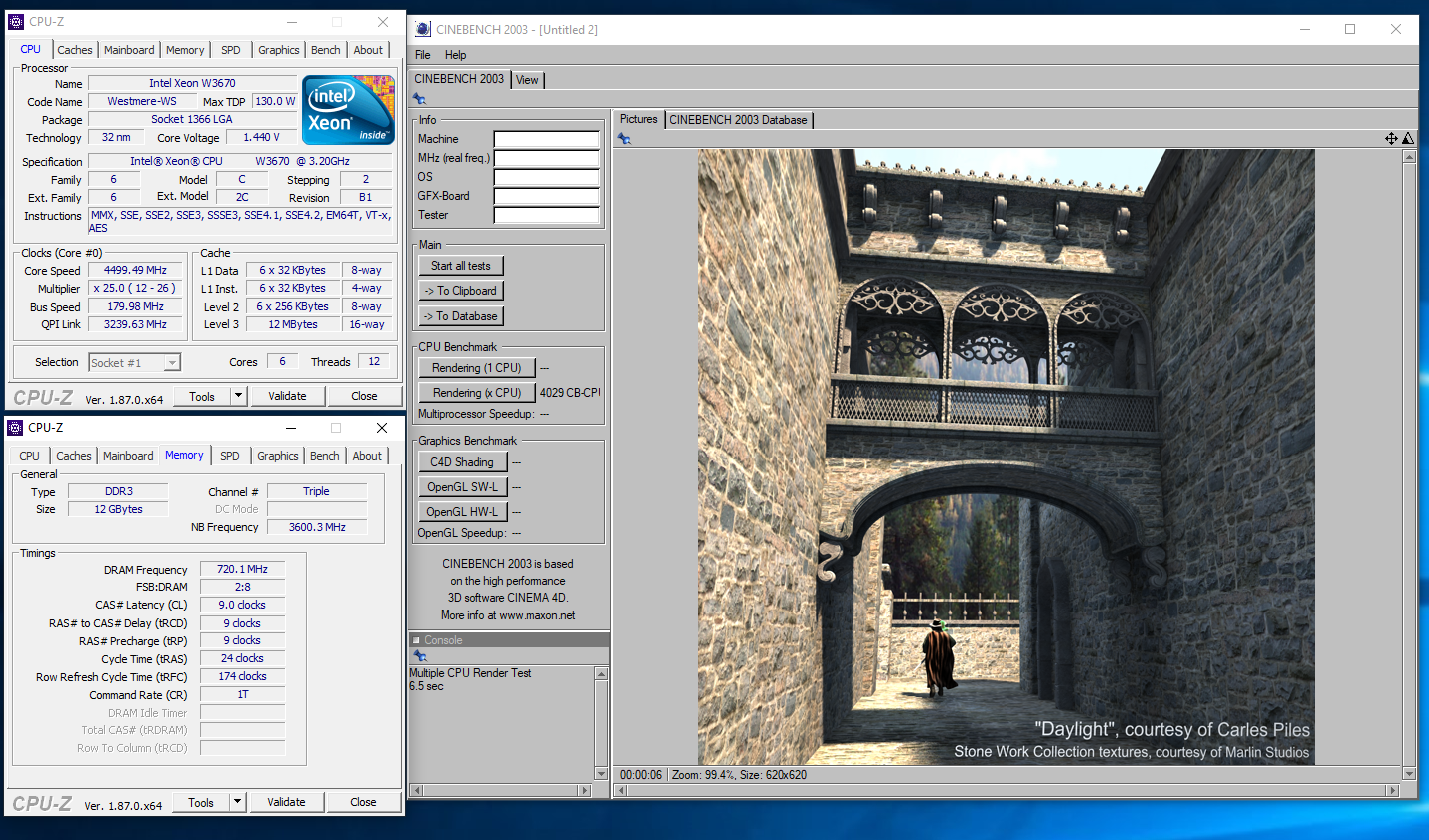
Task: Start Rendering (x CPU) benchmark
Action: click(477, 393)
